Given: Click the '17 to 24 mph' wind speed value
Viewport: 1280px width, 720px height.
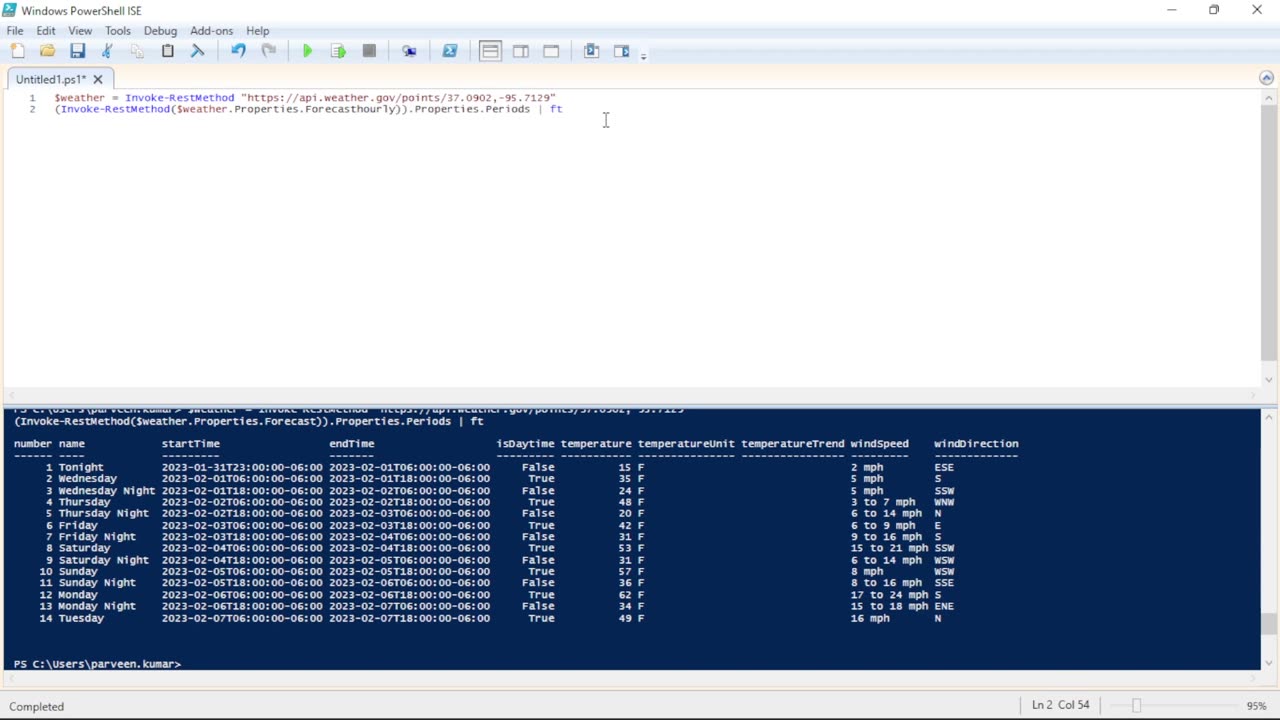Looking at the screenshot, I should pos(889,595).
